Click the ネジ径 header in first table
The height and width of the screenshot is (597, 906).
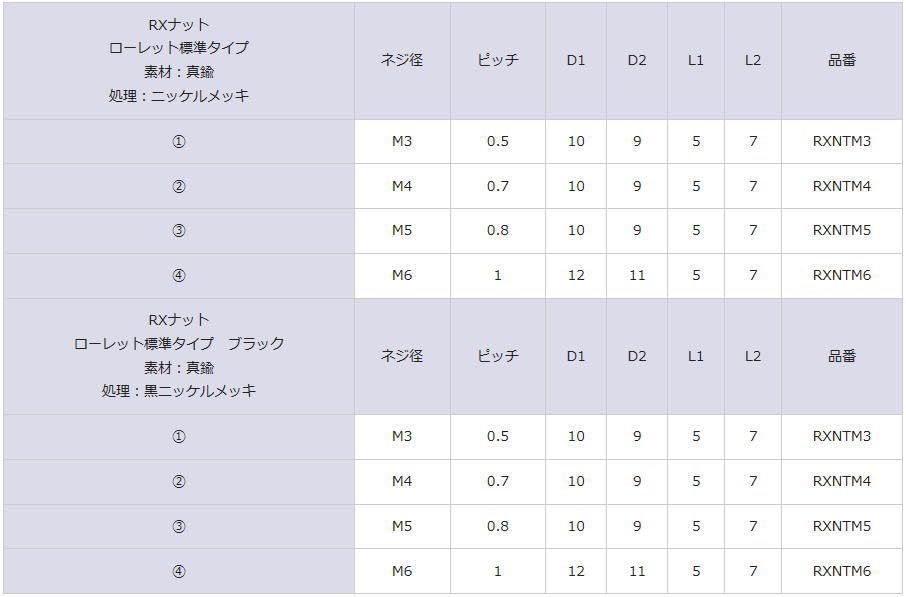(402, 60)
